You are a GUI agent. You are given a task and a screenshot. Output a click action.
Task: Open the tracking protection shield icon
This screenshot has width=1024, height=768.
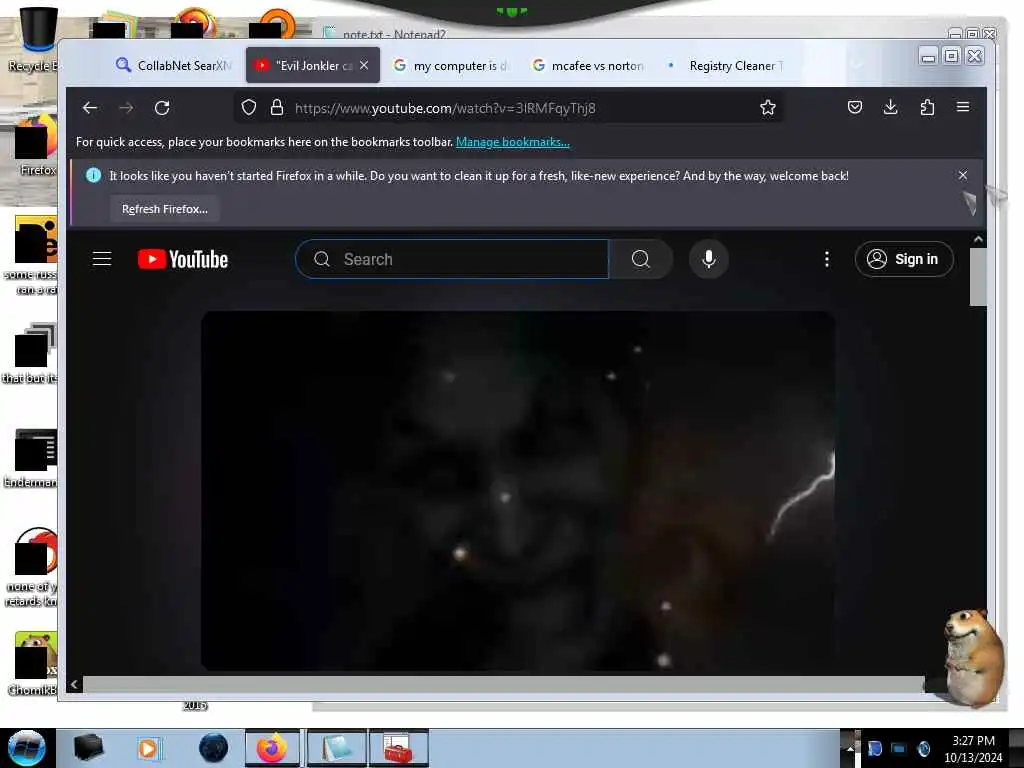click(249, 108)
